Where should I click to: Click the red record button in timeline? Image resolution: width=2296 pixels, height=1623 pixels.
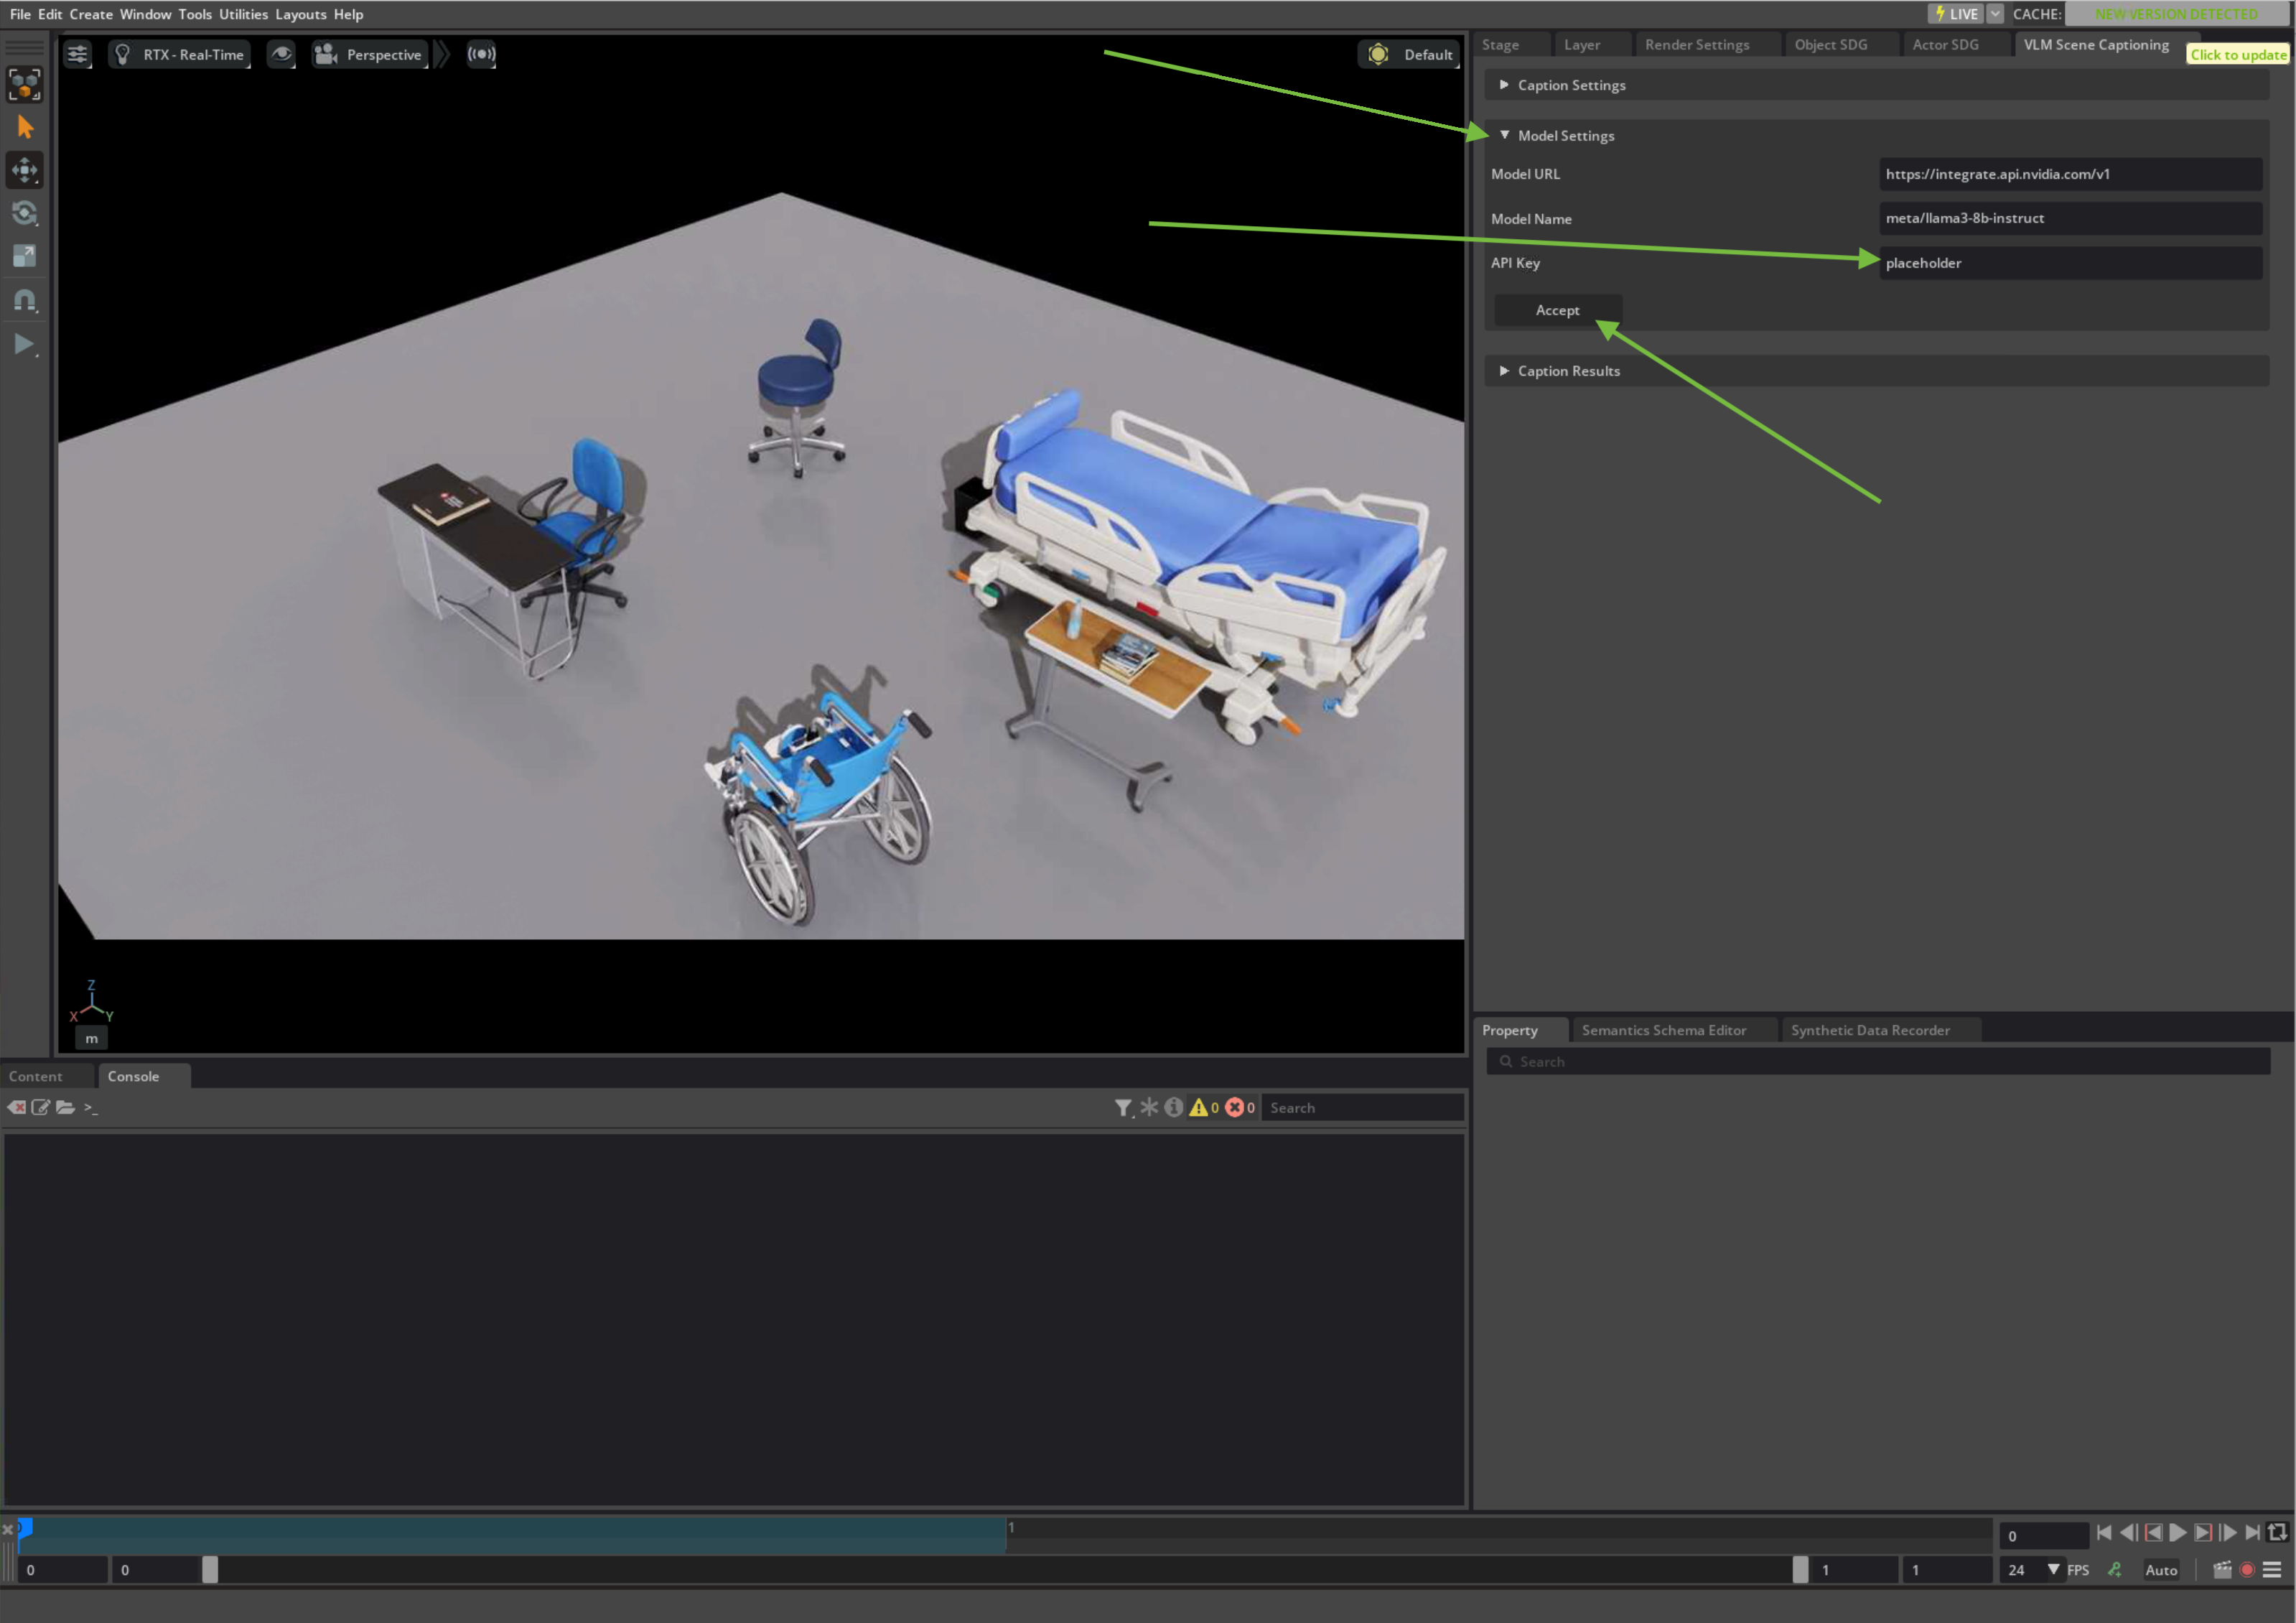point(2248,1570)
